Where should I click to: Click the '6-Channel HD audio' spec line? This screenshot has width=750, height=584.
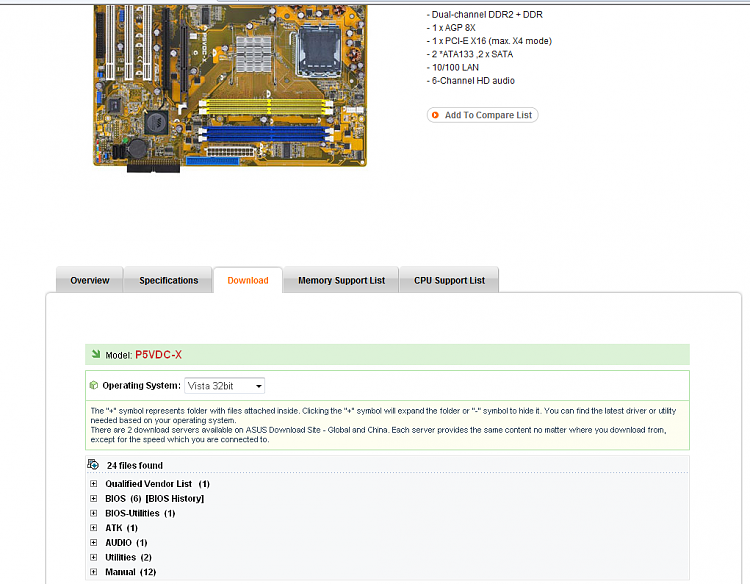(471, 80)
